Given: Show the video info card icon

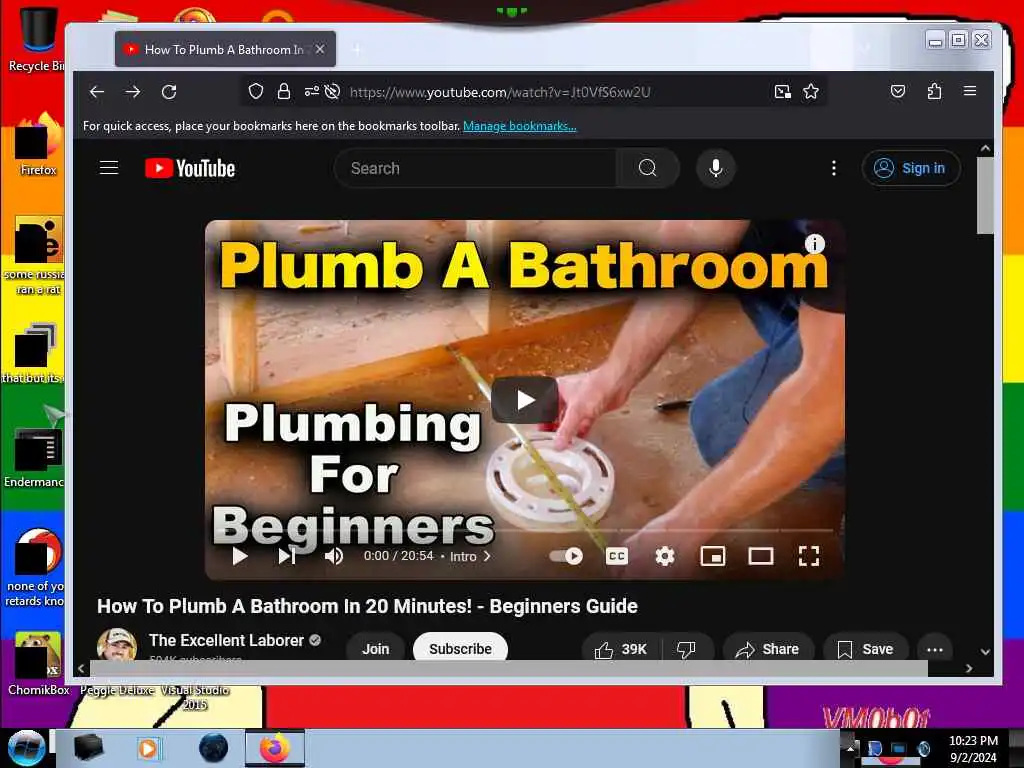Looking at the screenshot, I should click(x=814, y=244).
